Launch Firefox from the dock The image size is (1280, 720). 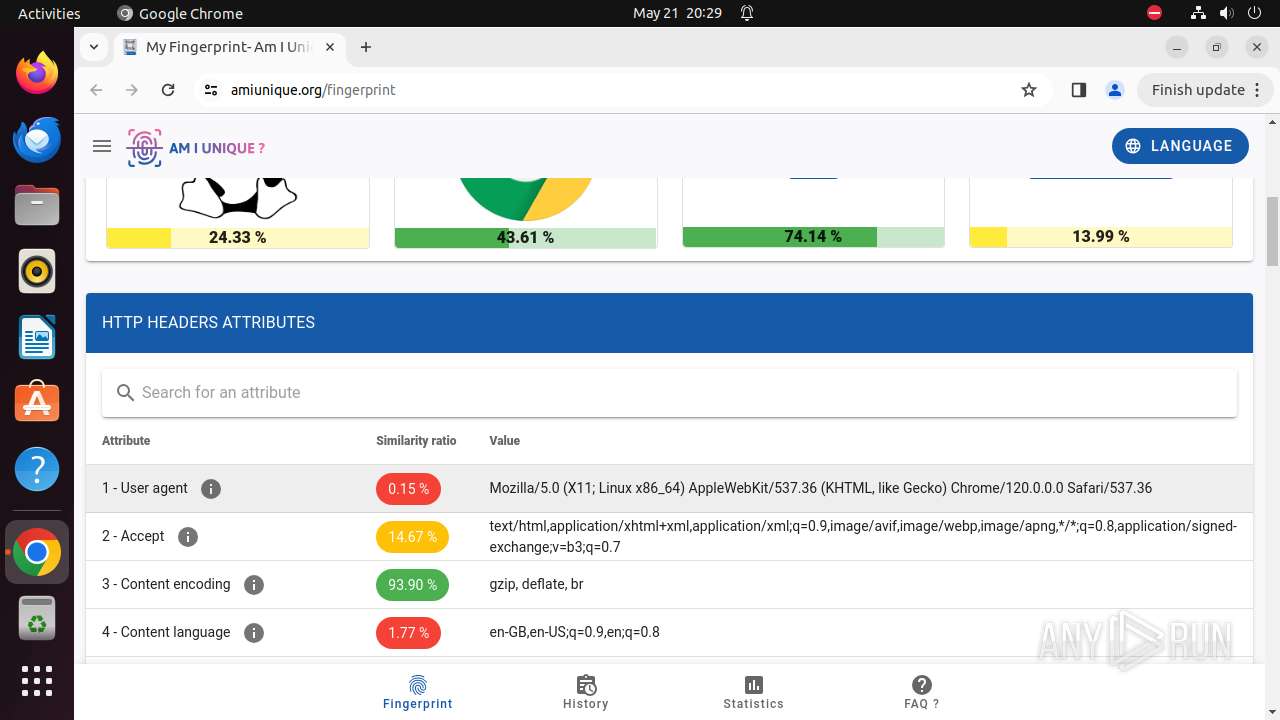[37, 73]
